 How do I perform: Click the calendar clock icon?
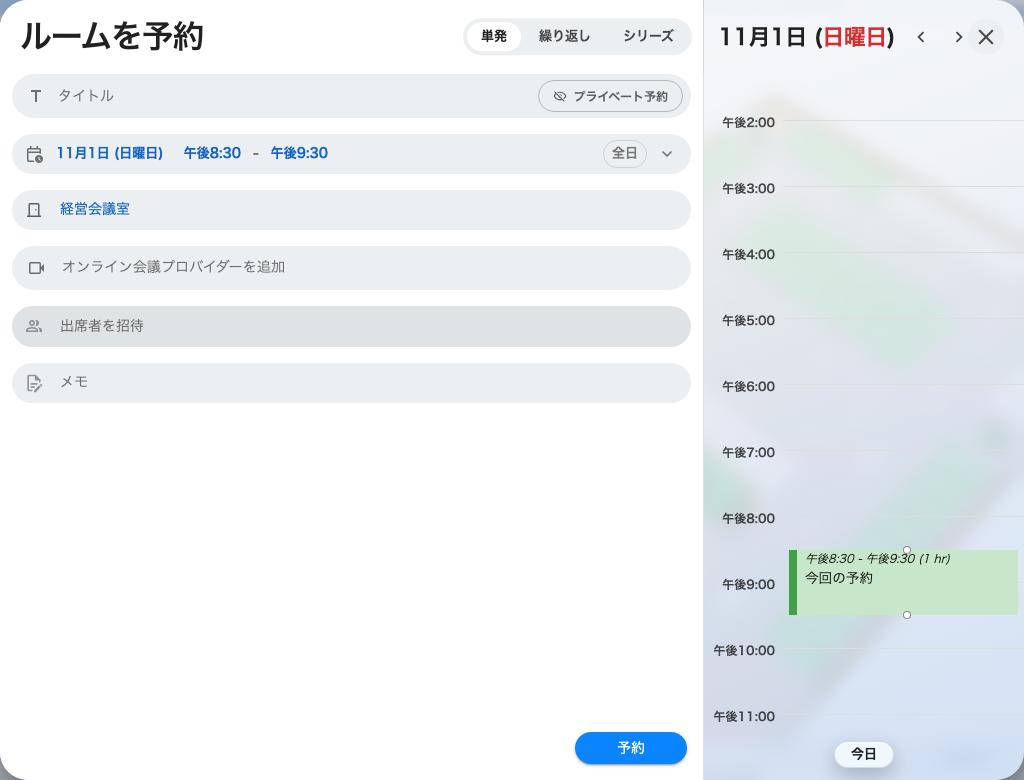(35, 154)
